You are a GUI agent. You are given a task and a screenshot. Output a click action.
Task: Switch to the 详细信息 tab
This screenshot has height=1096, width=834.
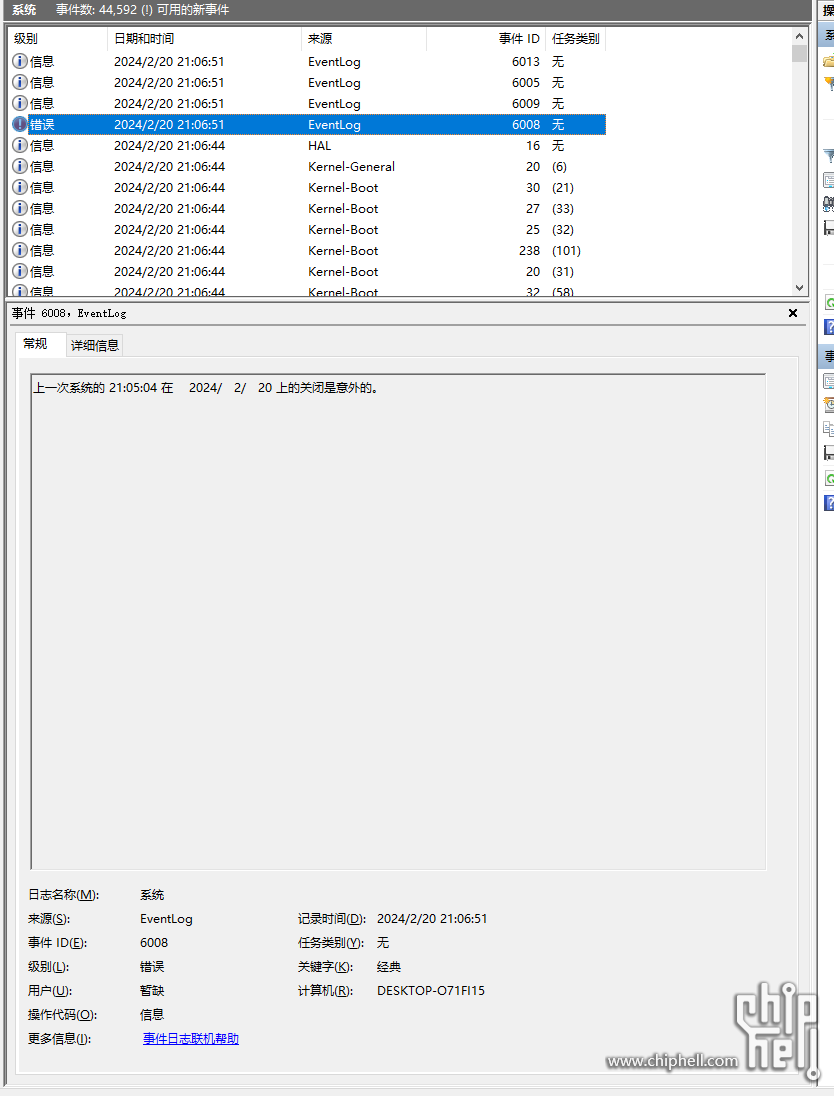94,345
